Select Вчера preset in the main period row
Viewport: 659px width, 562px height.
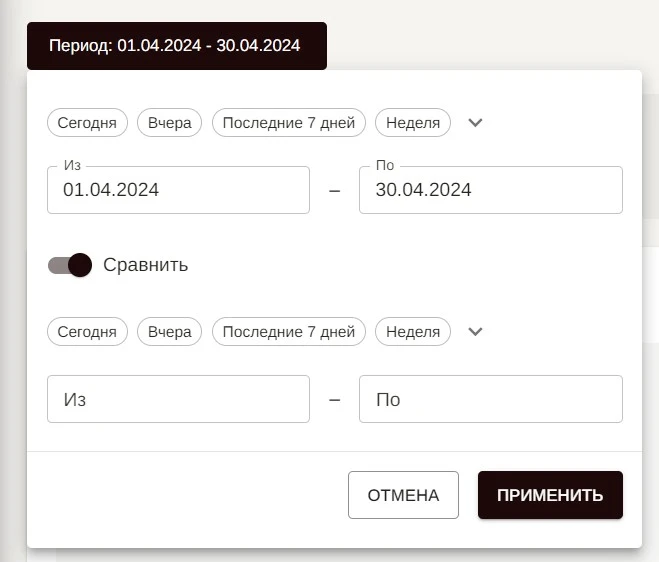169,123
